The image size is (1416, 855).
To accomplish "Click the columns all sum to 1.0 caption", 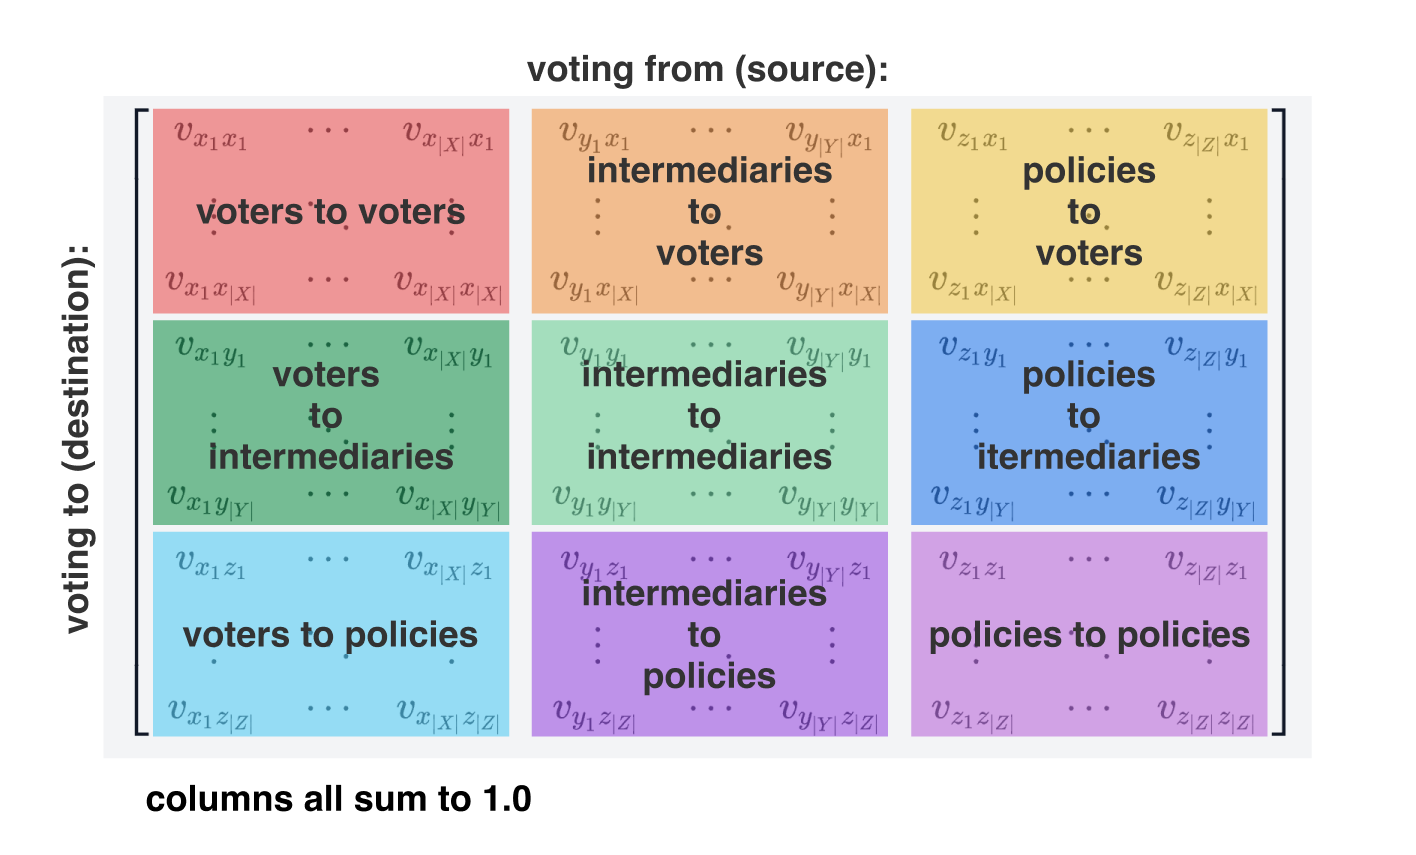I will pos(339,800).
